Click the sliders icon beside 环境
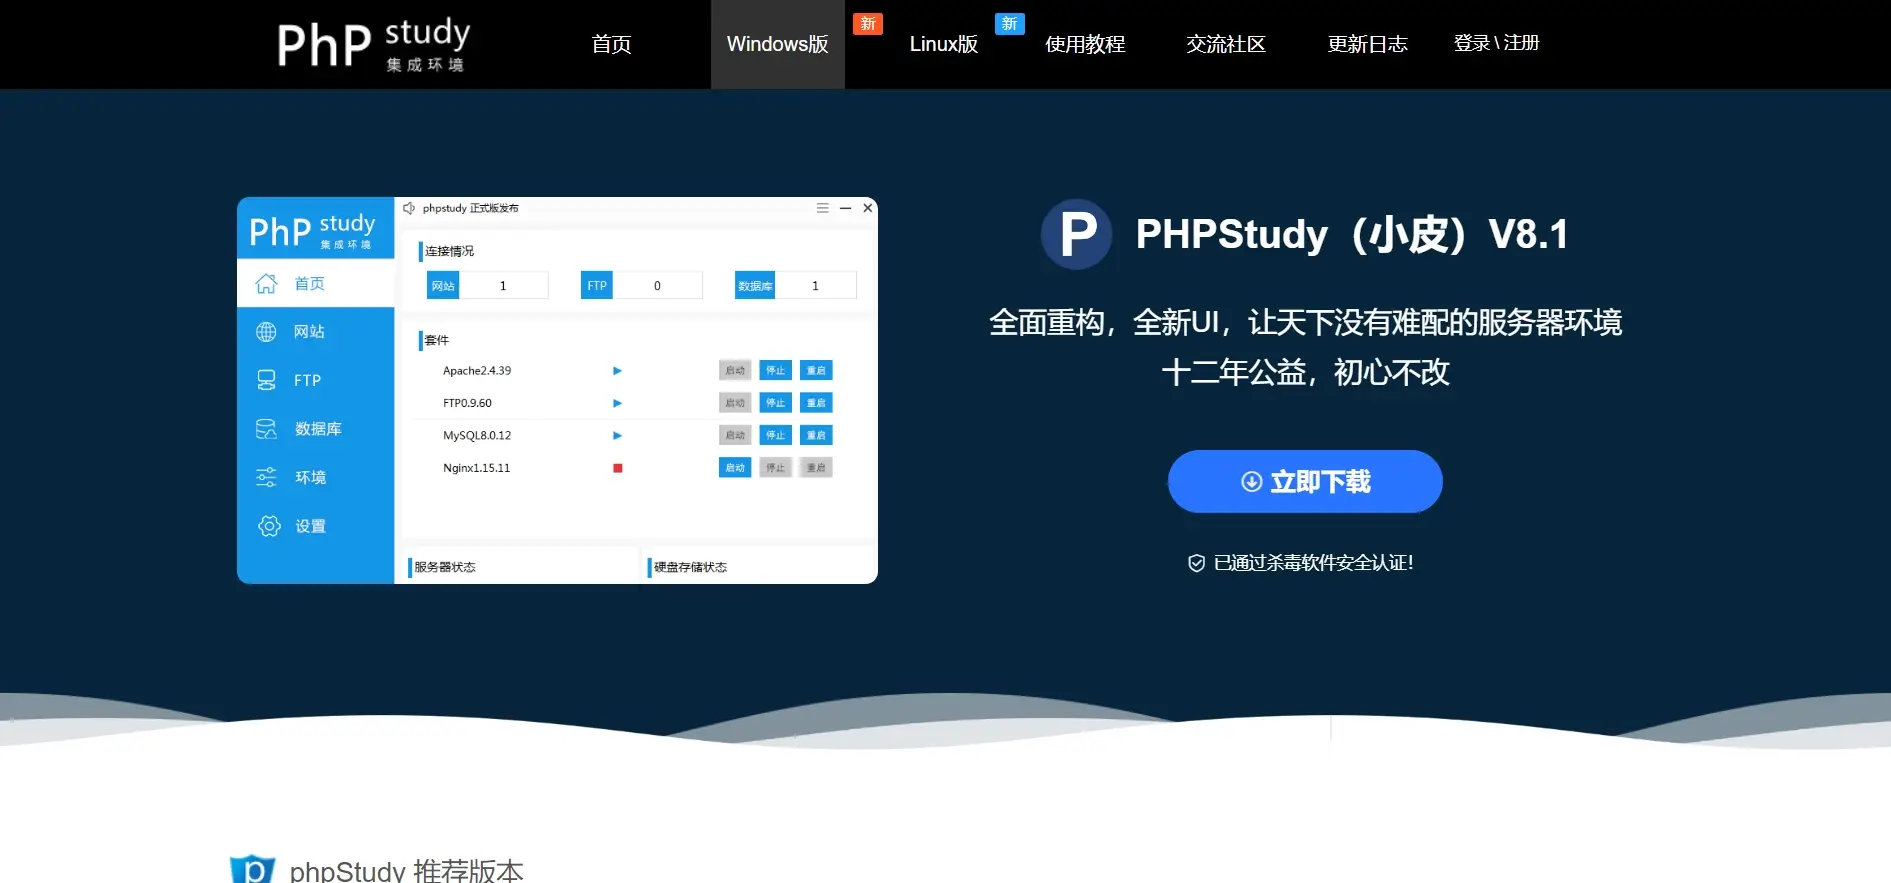The width and height of the screenshot is (1891, 883). click(x=266, y=477)
